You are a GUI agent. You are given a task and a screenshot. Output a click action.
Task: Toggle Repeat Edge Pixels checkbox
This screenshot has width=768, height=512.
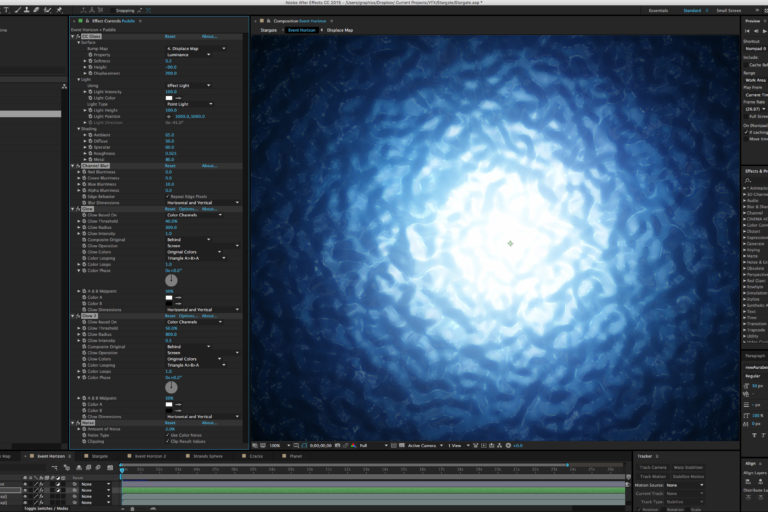click(x=168, y=196)
